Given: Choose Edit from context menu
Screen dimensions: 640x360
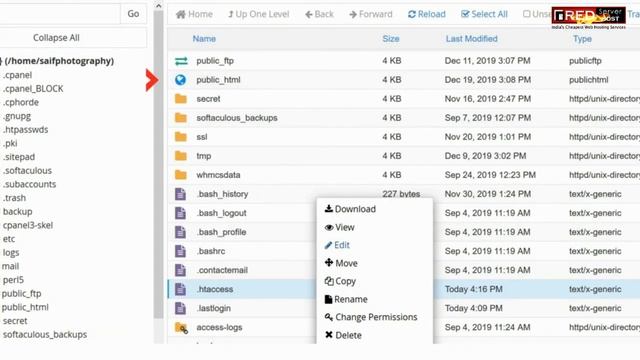Looking at the screenshot, I should coord(337,245).
